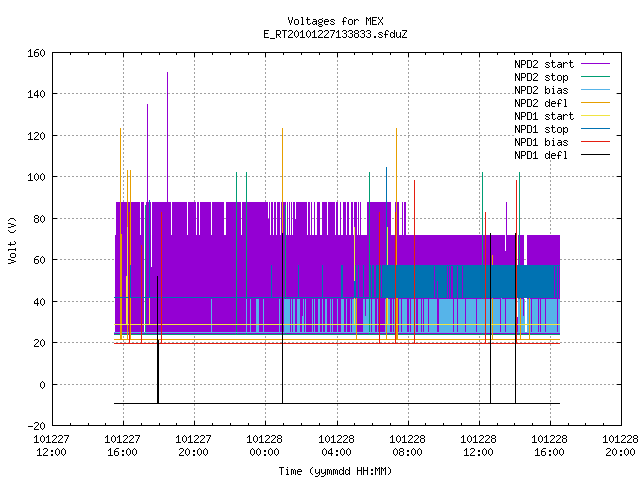Click the dark blue NPD1 stop legend line

coord(596,129)
